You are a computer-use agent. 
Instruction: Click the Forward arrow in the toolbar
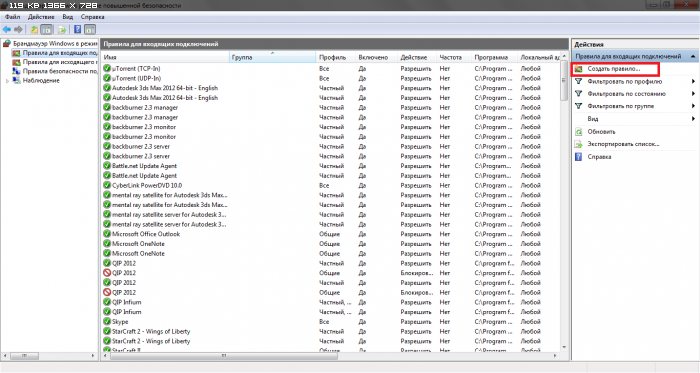point(18,29)
